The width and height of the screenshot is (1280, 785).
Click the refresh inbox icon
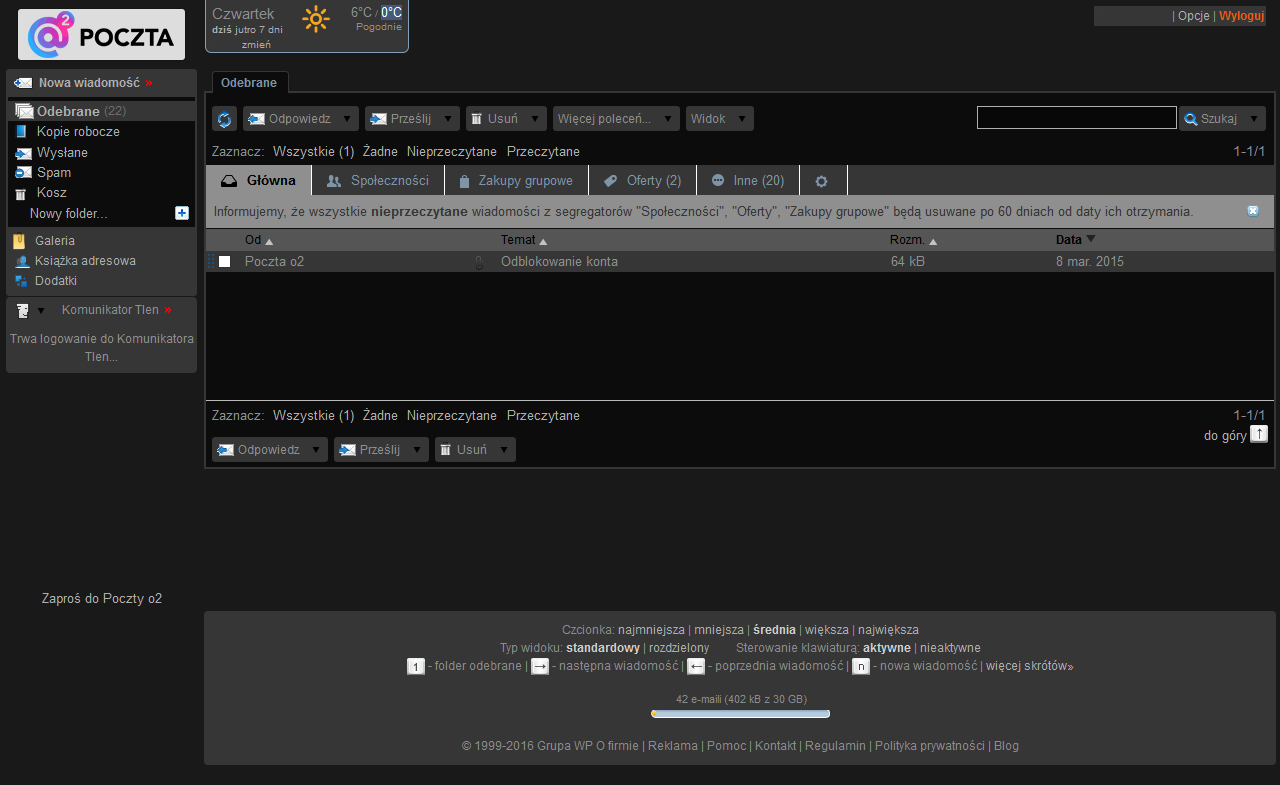(224, 119)
